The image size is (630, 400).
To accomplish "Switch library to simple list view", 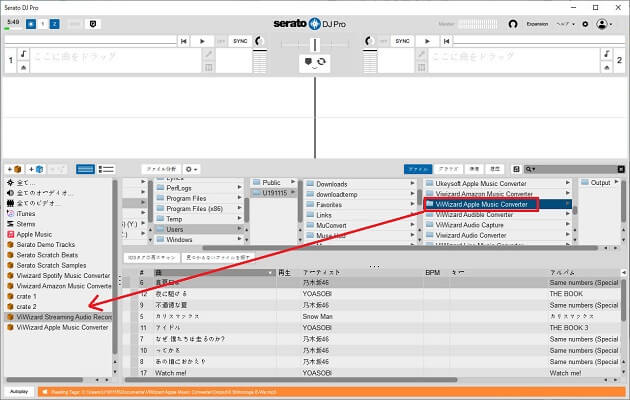I will [x=85, y=169].
